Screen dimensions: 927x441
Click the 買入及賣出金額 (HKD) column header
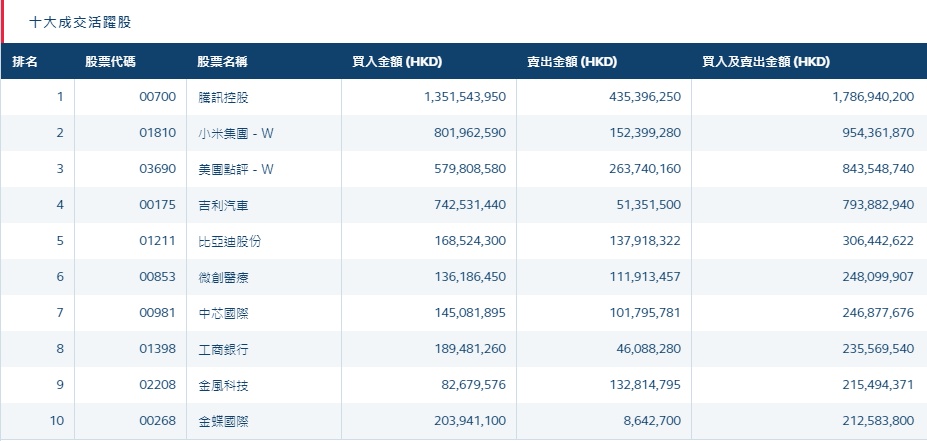coord(766,62)
